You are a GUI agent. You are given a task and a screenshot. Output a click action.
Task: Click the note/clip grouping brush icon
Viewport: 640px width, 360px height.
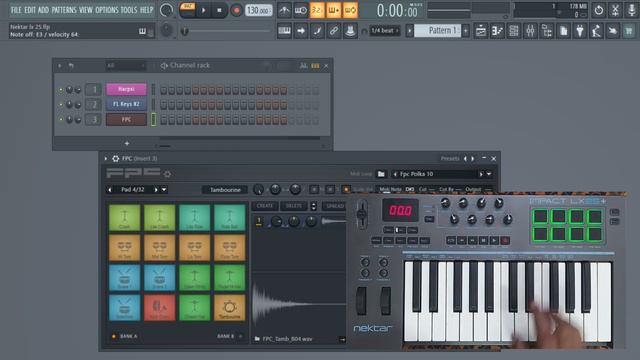point(317,31)
